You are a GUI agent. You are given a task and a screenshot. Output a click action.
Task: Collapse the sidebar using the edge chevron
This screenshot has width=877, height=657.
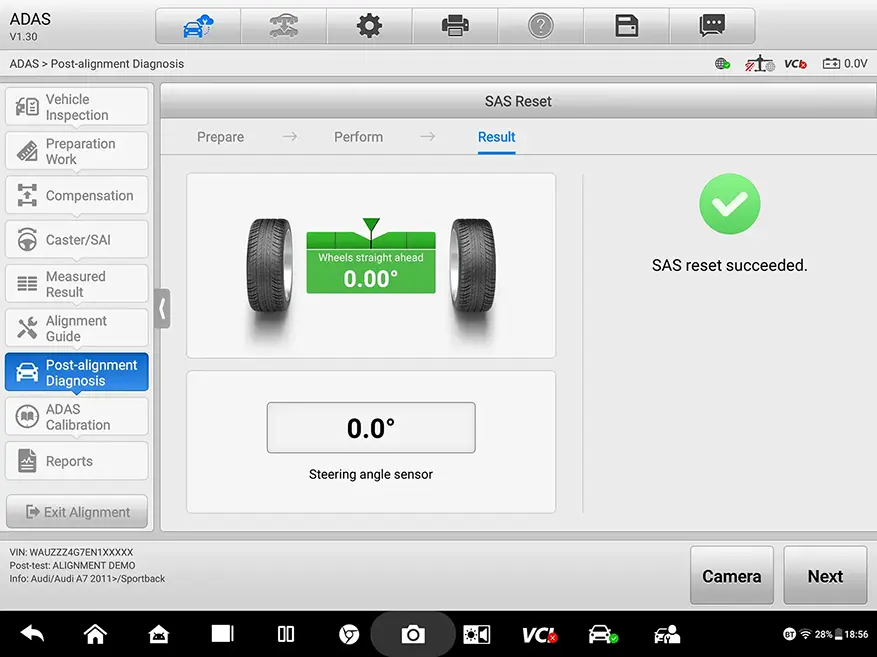163,309
